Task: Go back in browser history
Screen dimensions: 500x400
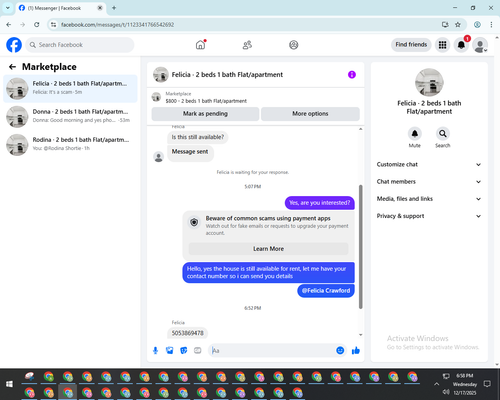Action: pyautogui.click(x=9, y=25)
